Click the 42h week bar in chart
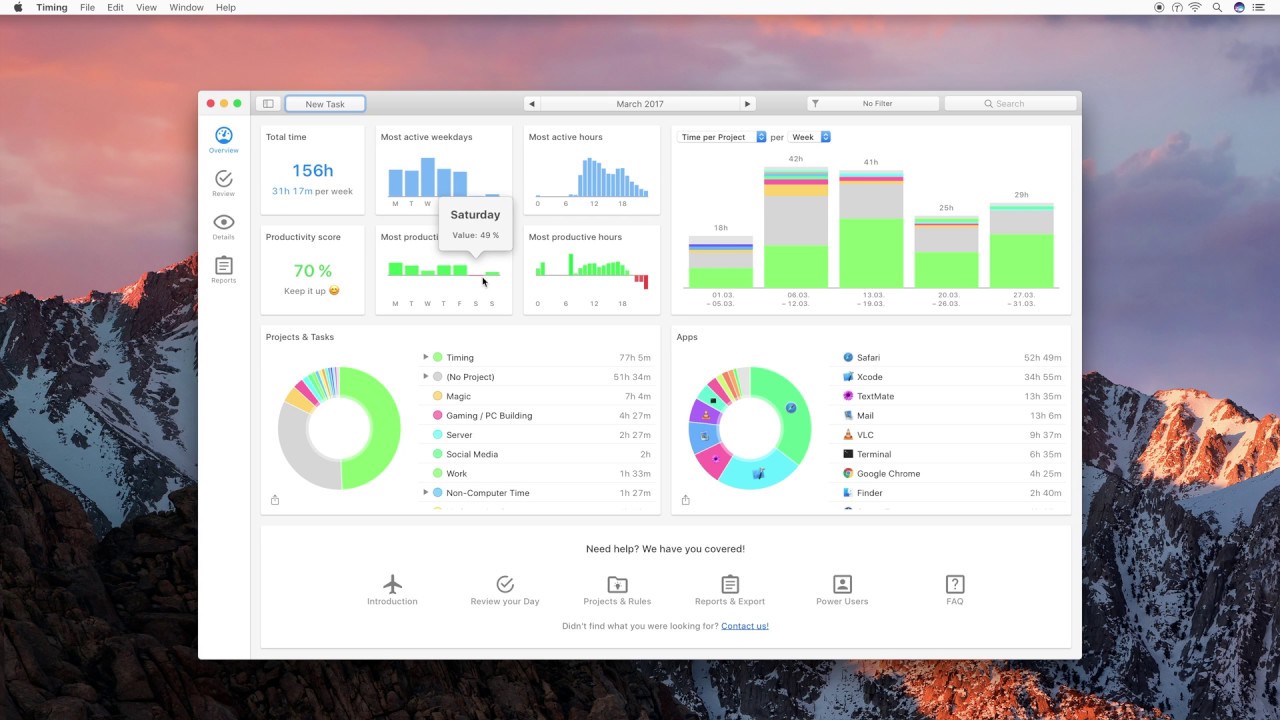The width and height of the screenshot is (1280, 720). 796,228
